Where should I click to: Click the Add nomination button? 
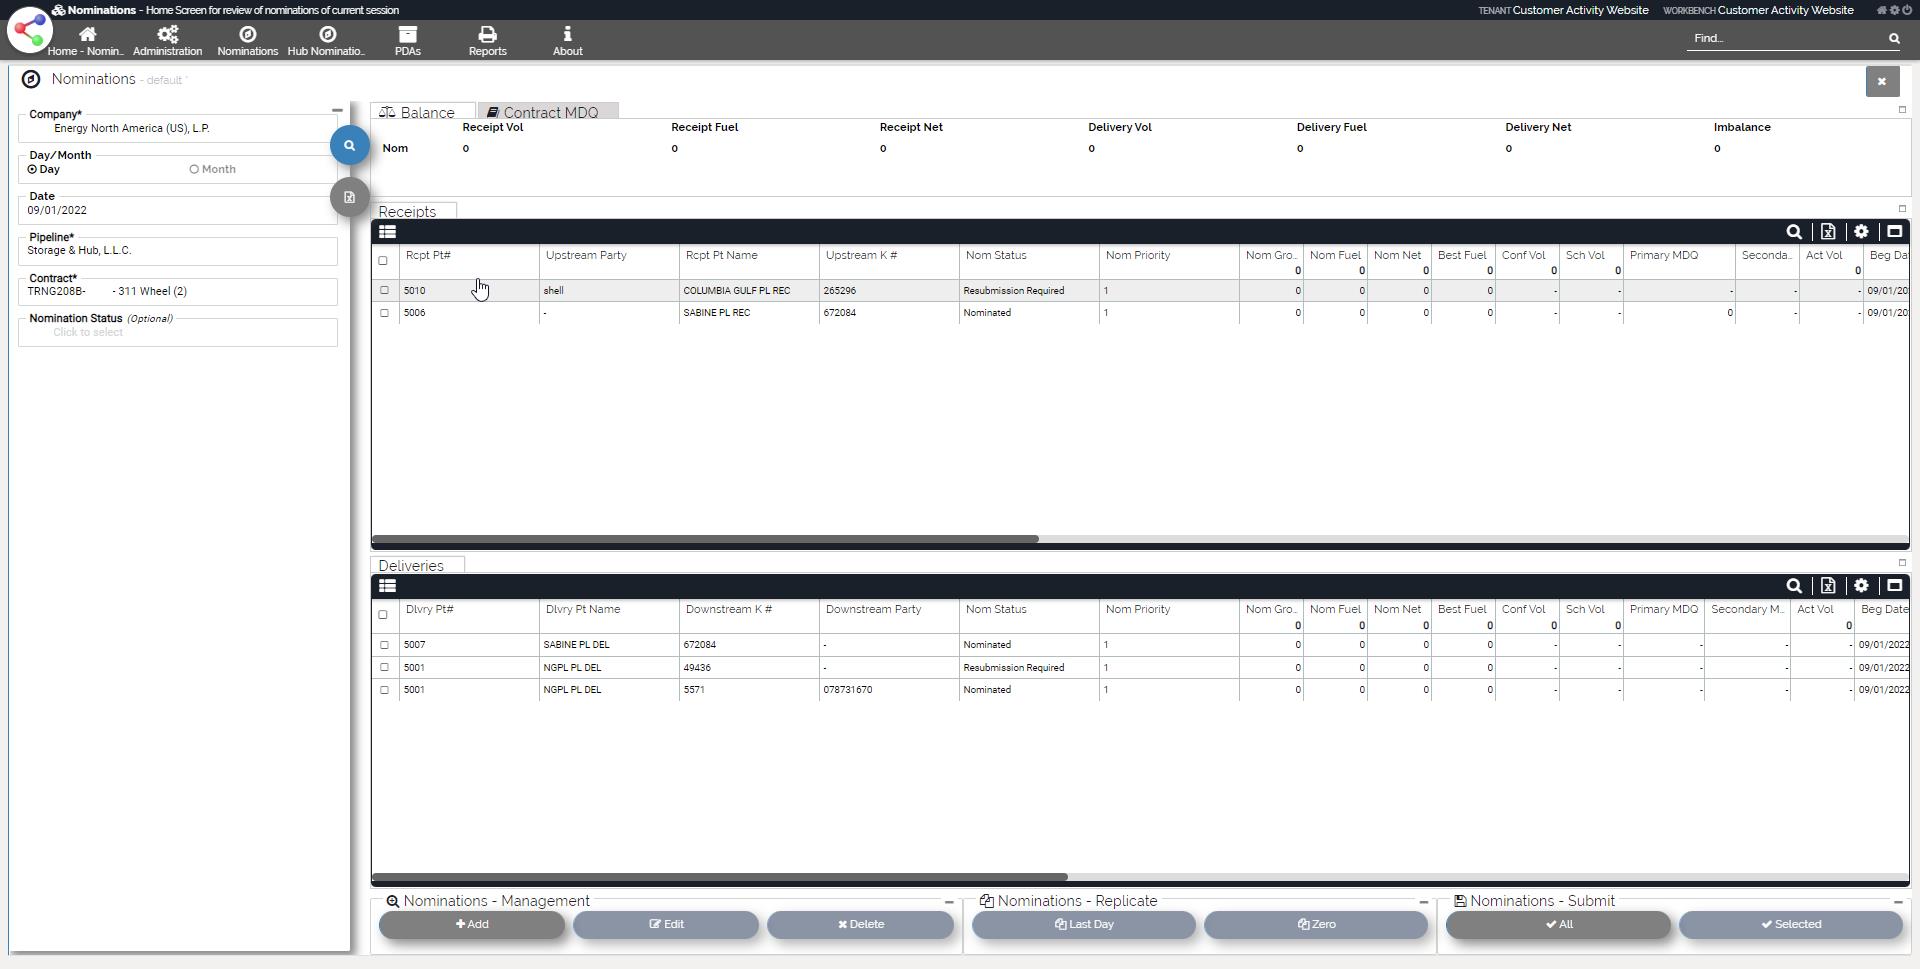pyautogui.click(x=472, y=925)
